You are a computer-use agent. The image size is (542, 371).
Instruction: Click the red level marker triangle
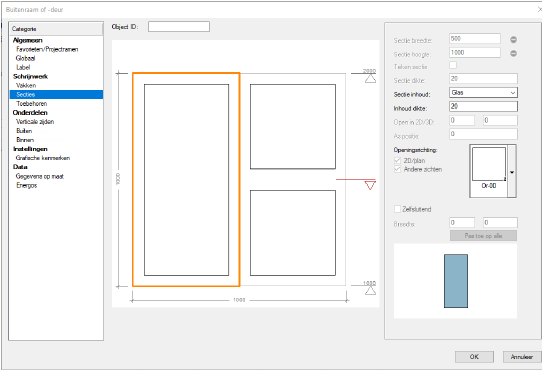tap(370, 186)
